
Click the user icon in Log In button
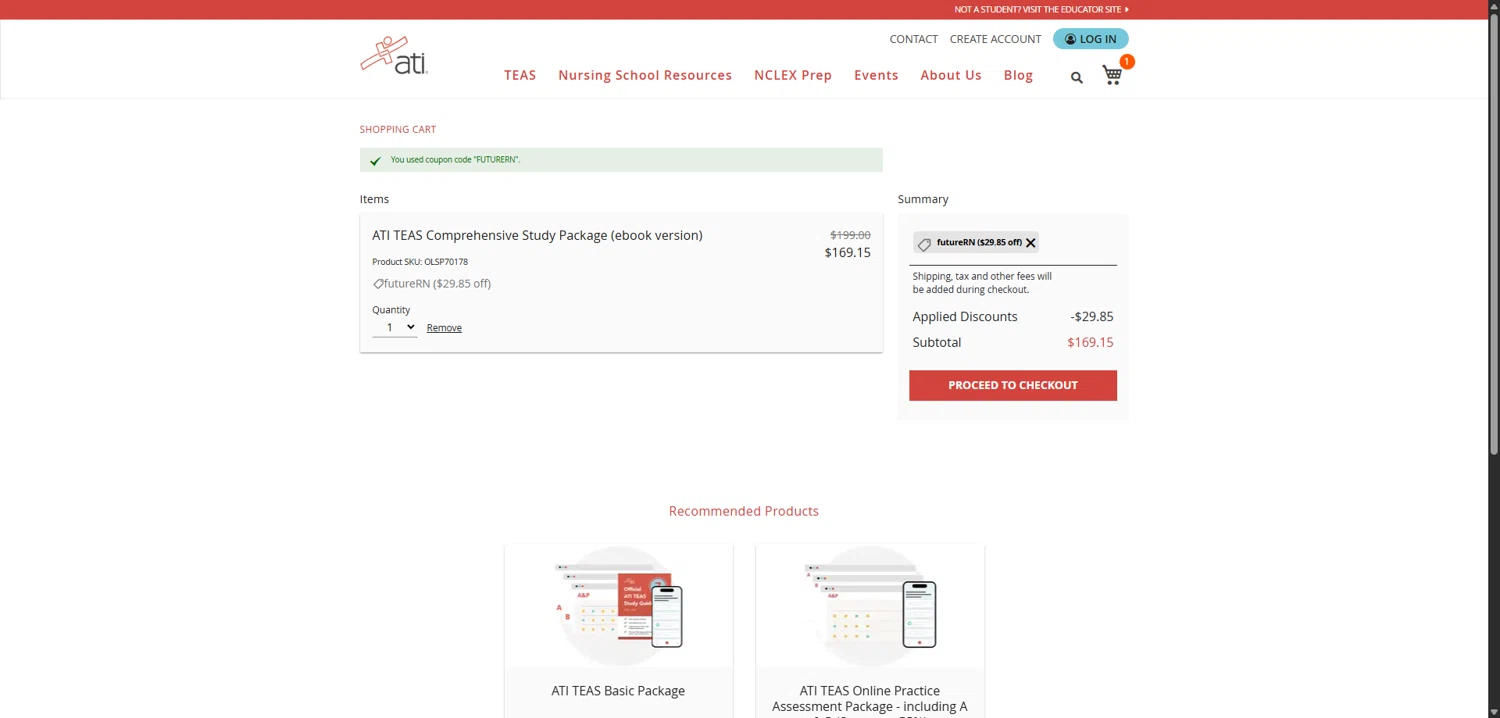(x=1070, y=39)
